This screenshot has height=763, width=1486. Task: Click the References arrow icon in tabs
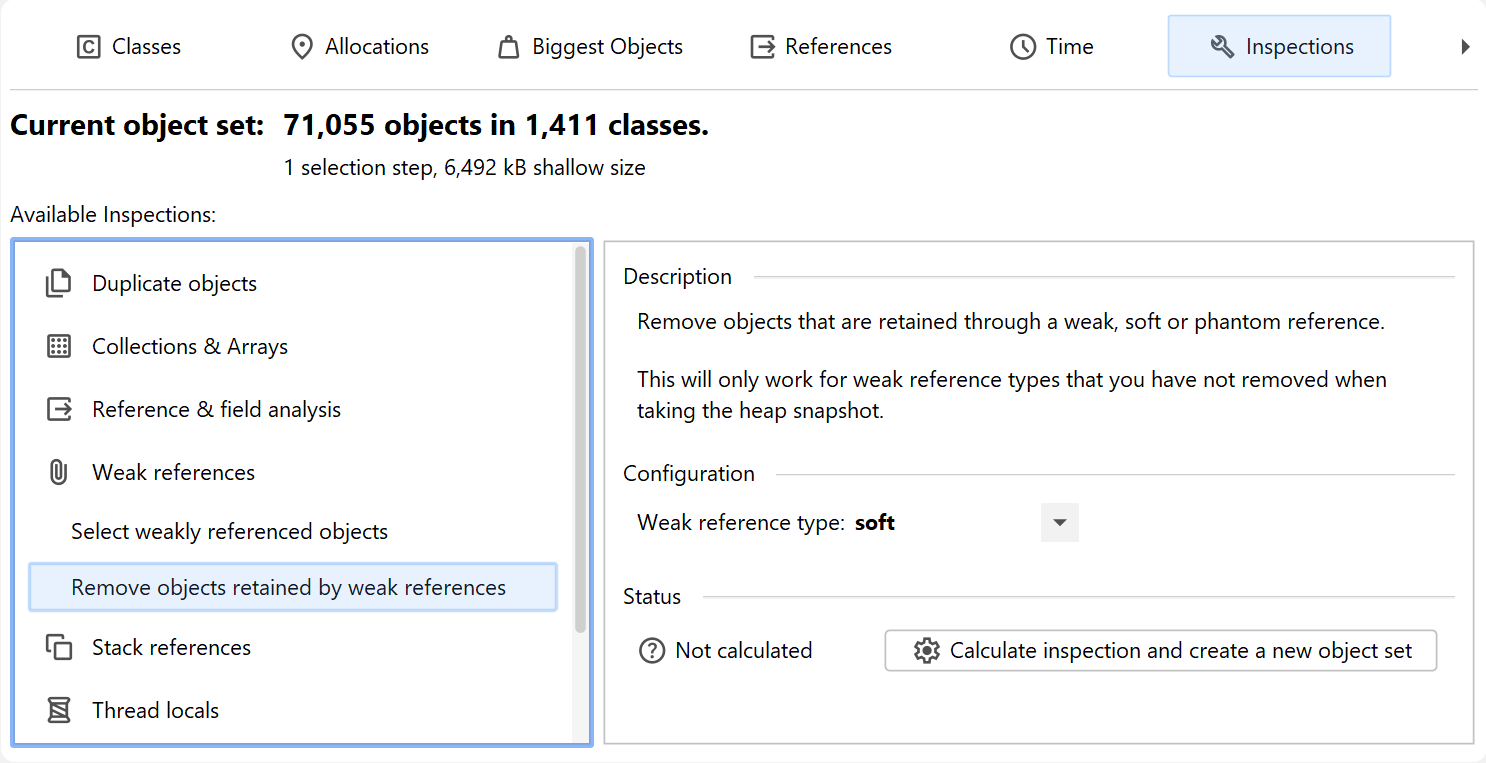coord(763,47)
